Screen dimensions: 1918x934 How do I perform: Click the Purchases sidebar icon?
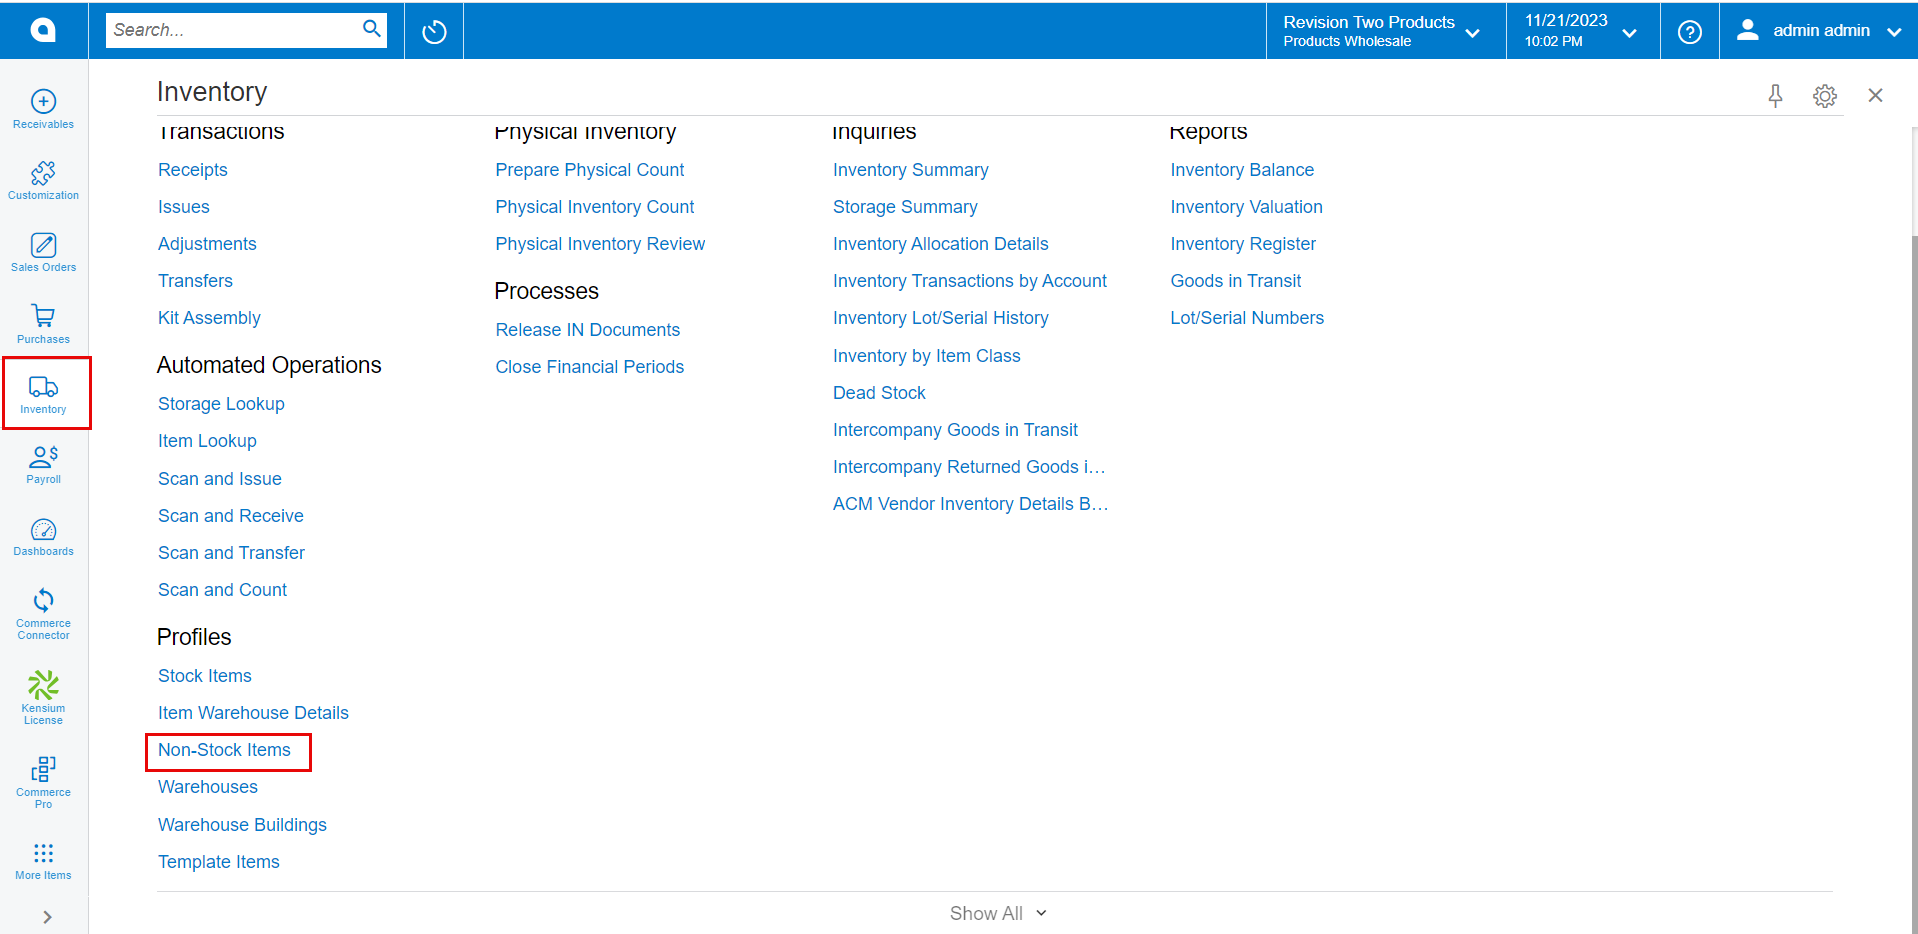click(x=43, y=324)
